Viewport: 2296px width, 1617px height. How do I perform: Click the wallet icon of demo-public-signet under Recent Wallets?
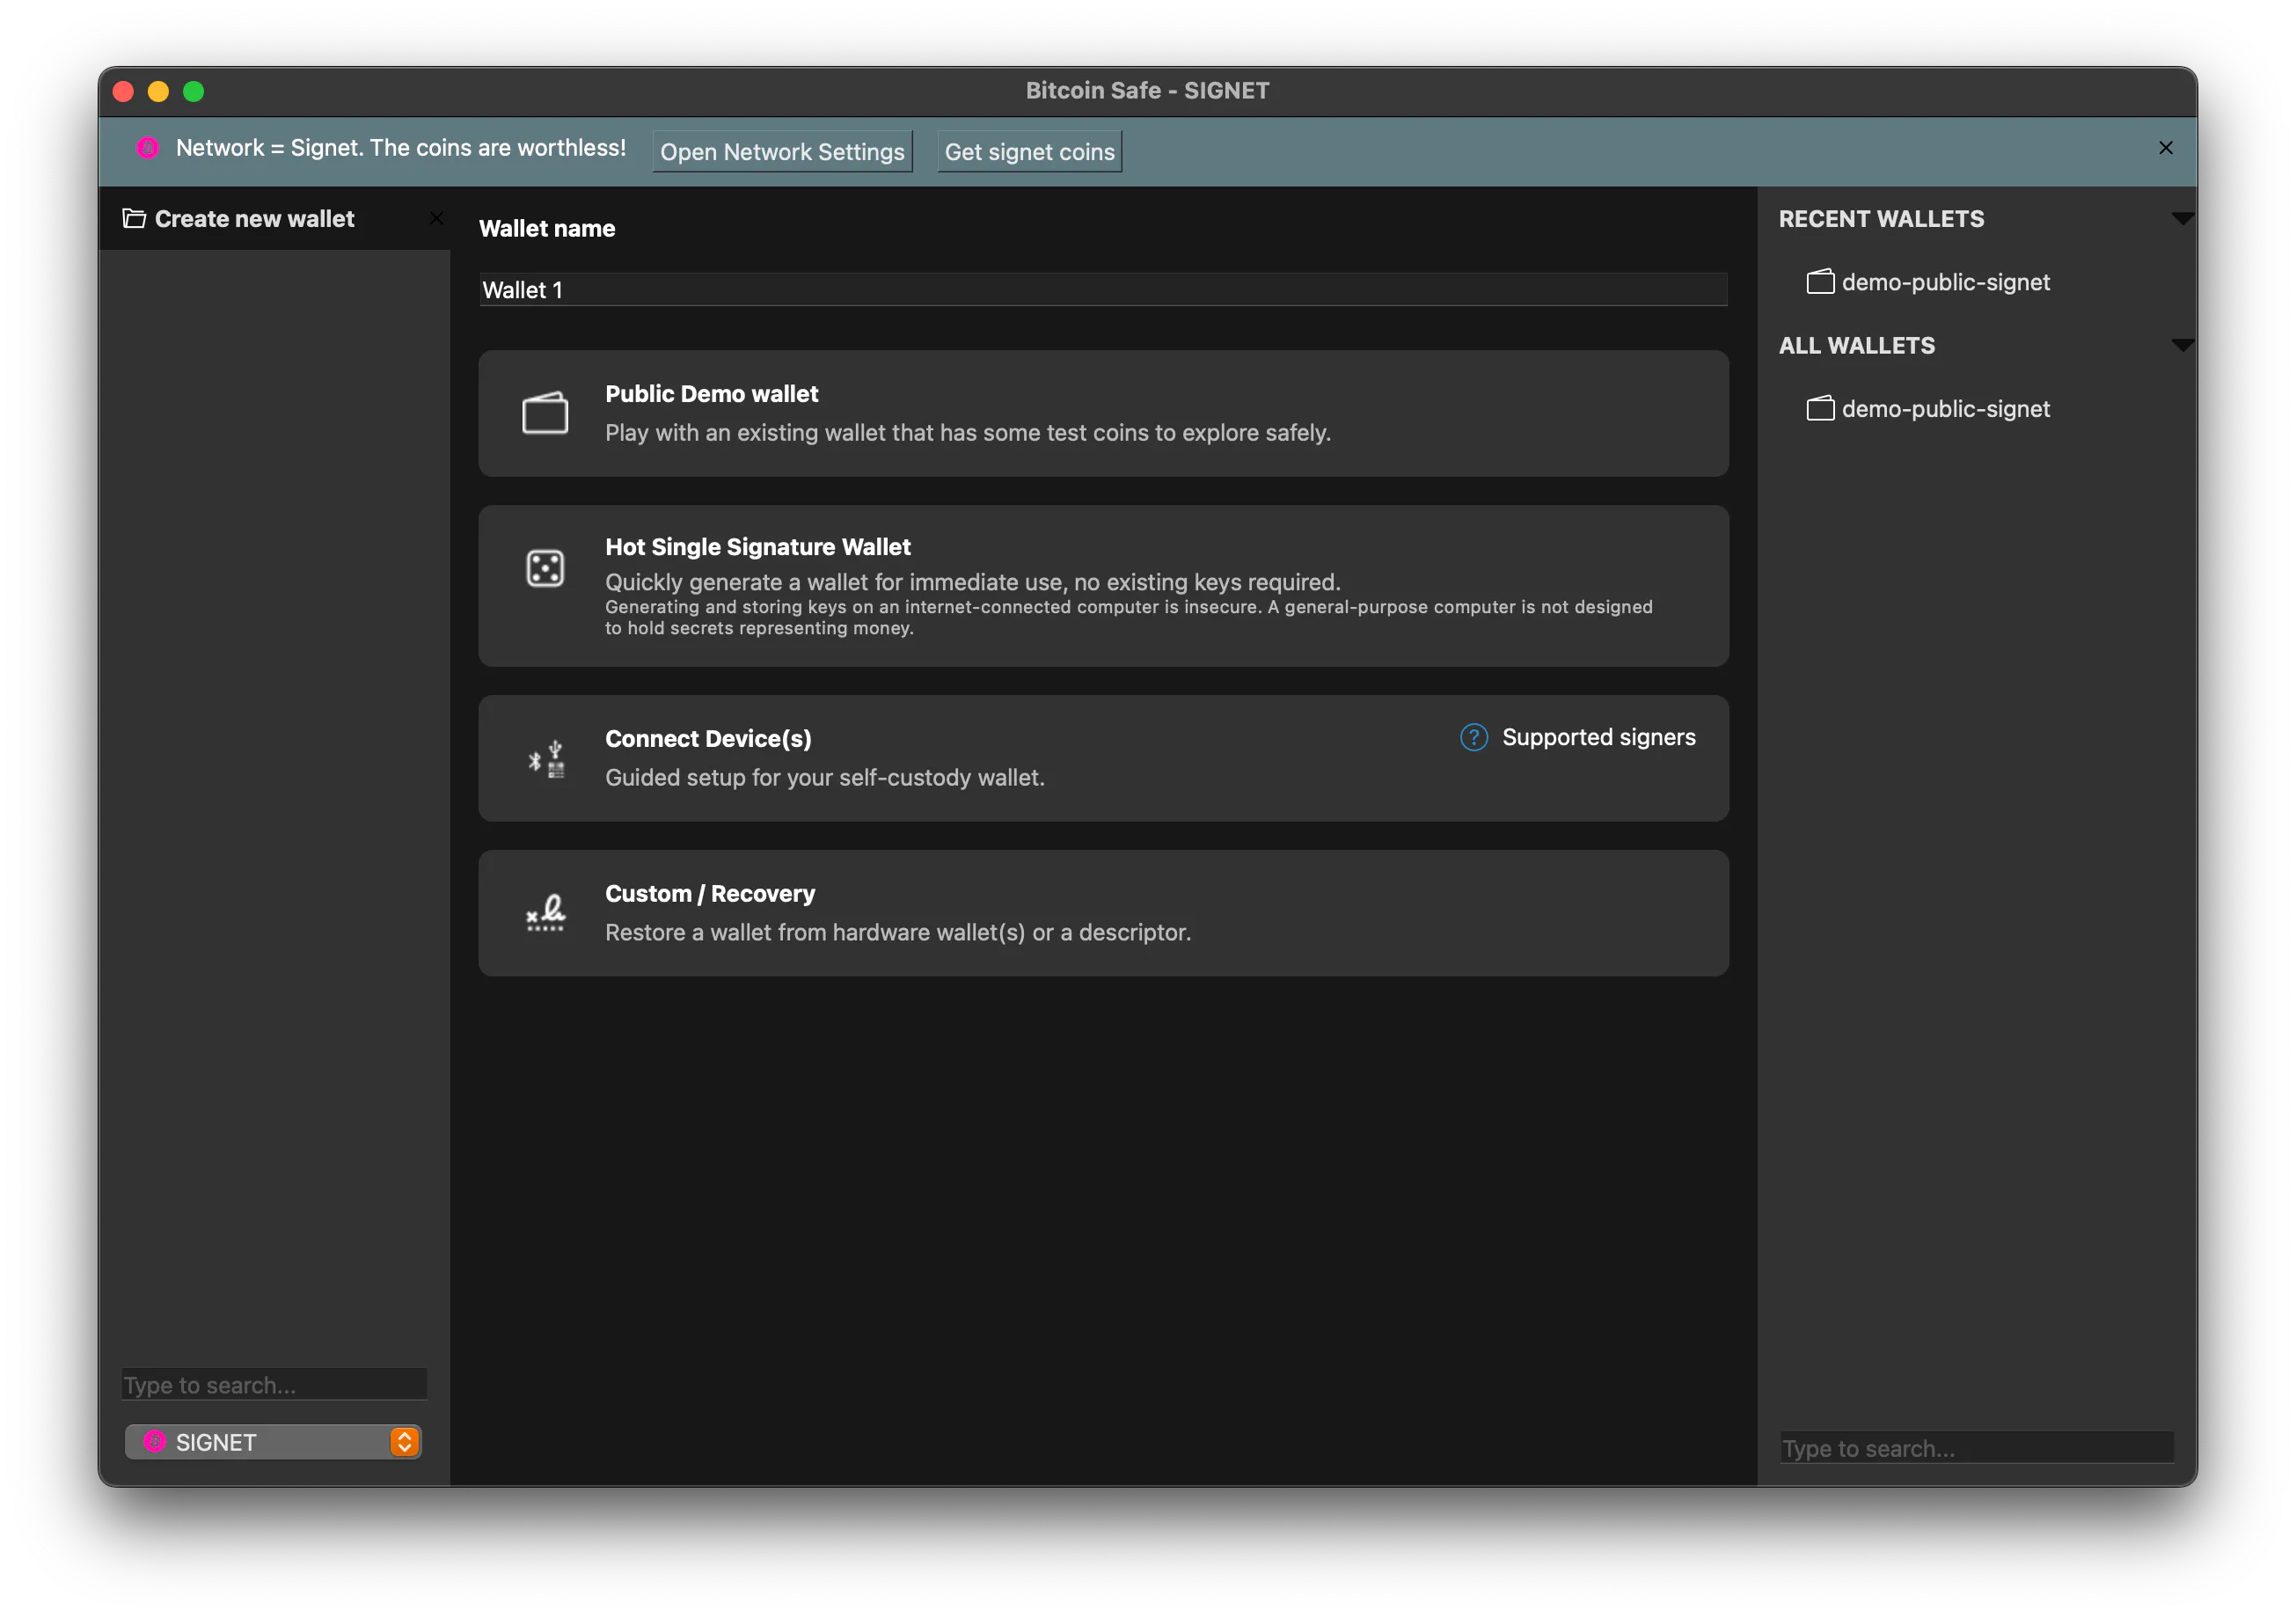pos(1820,282)
